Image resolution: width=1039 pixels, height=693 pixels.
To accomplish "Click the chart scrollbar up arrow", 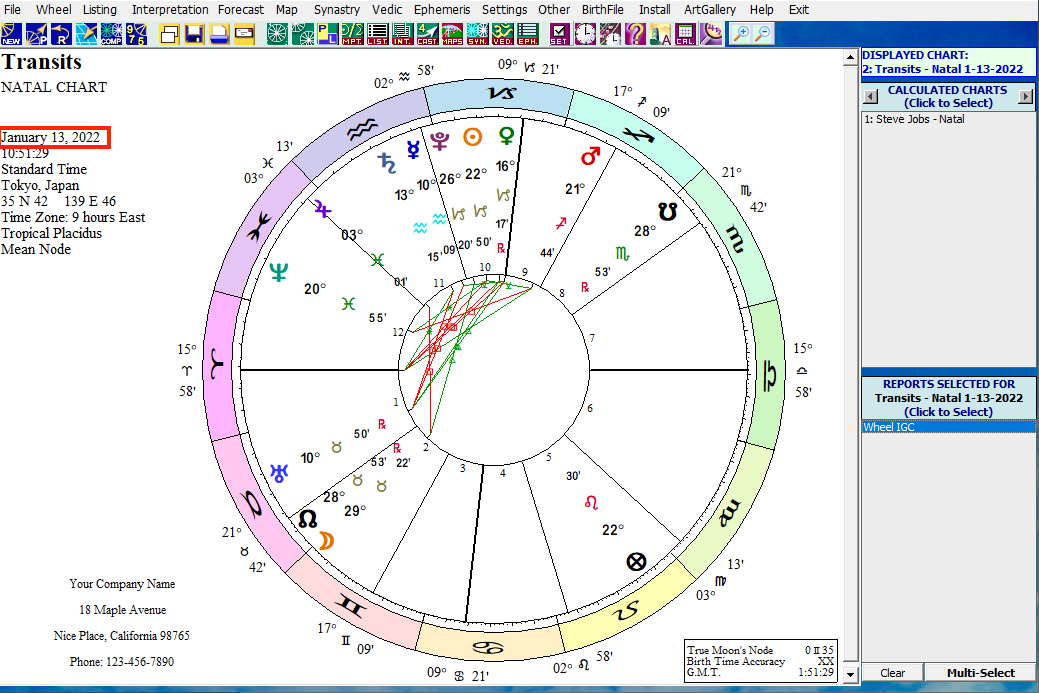I will (x=850, y=58).
